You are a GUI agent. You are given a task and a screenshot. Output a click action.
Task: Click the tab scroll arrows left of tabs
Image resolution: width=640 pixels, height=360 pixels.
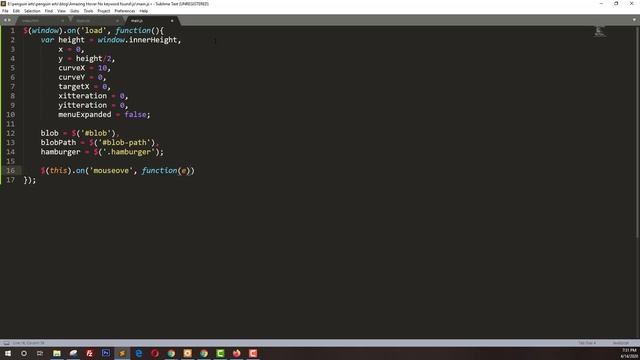(x=7, y=20)
